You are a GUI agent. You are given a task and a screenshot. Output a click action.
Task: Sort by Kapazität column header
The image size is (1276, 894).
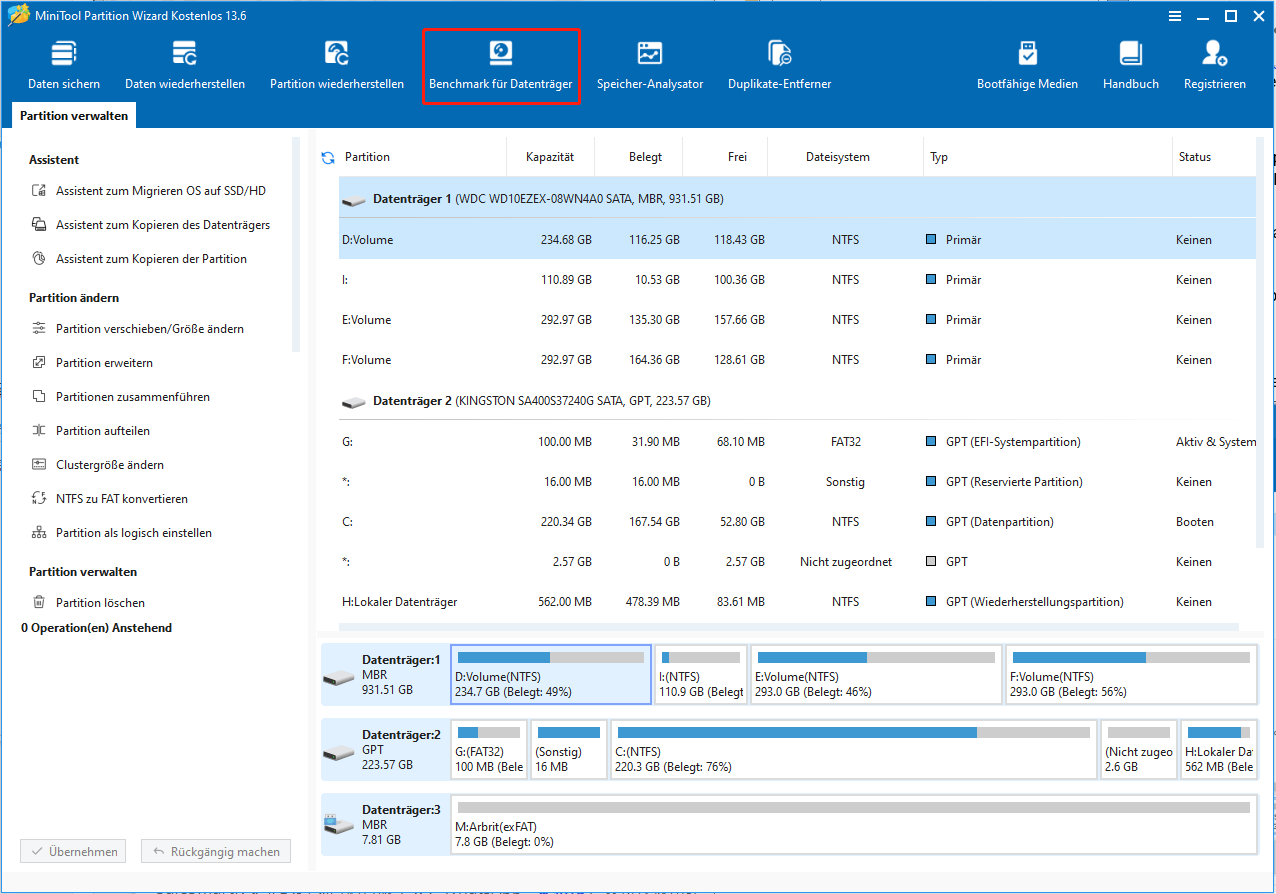(x=550, y=157)
